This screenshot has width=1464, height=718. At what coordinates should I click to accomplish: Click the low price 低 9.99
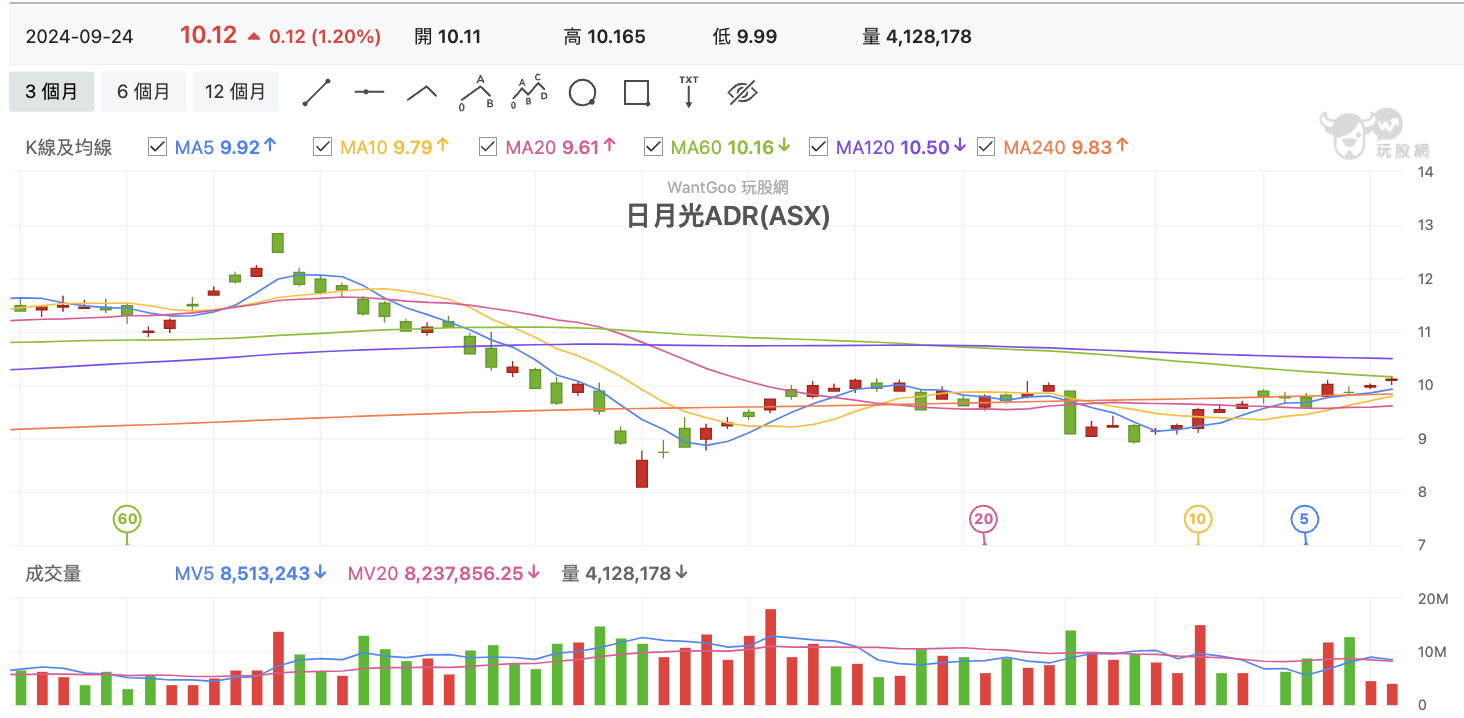pyautogui.click(x=745, y=37)
